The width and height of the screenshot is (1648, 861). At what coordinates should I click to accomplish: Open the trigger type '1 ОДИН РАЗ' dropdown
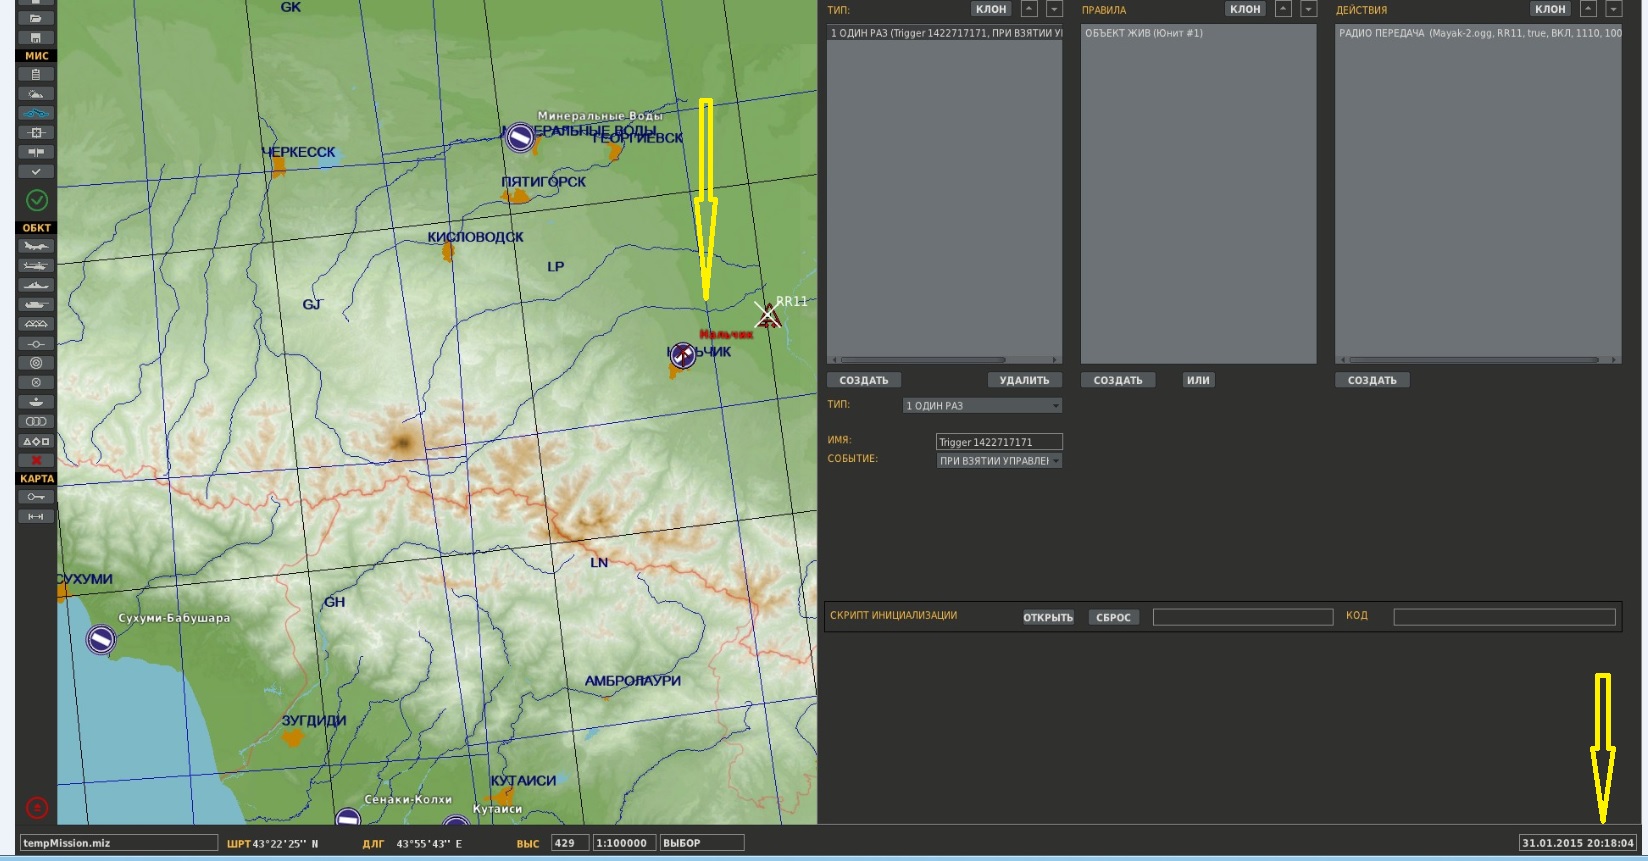(982, 405)
